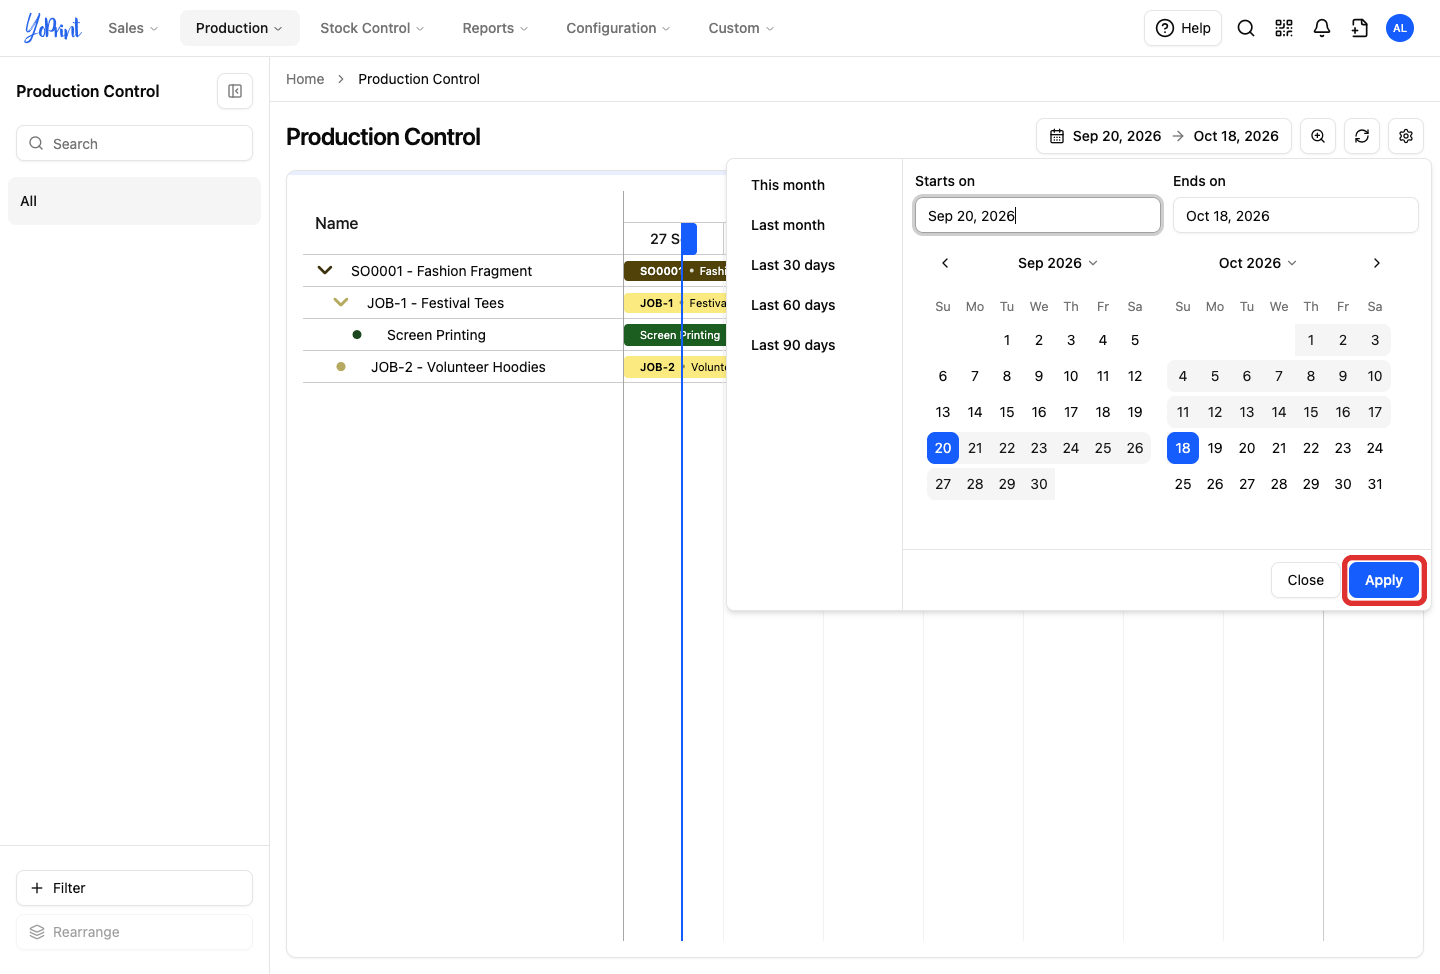Select the This month preset
This screenshot has height=974, width=1440.
[788, 185]
